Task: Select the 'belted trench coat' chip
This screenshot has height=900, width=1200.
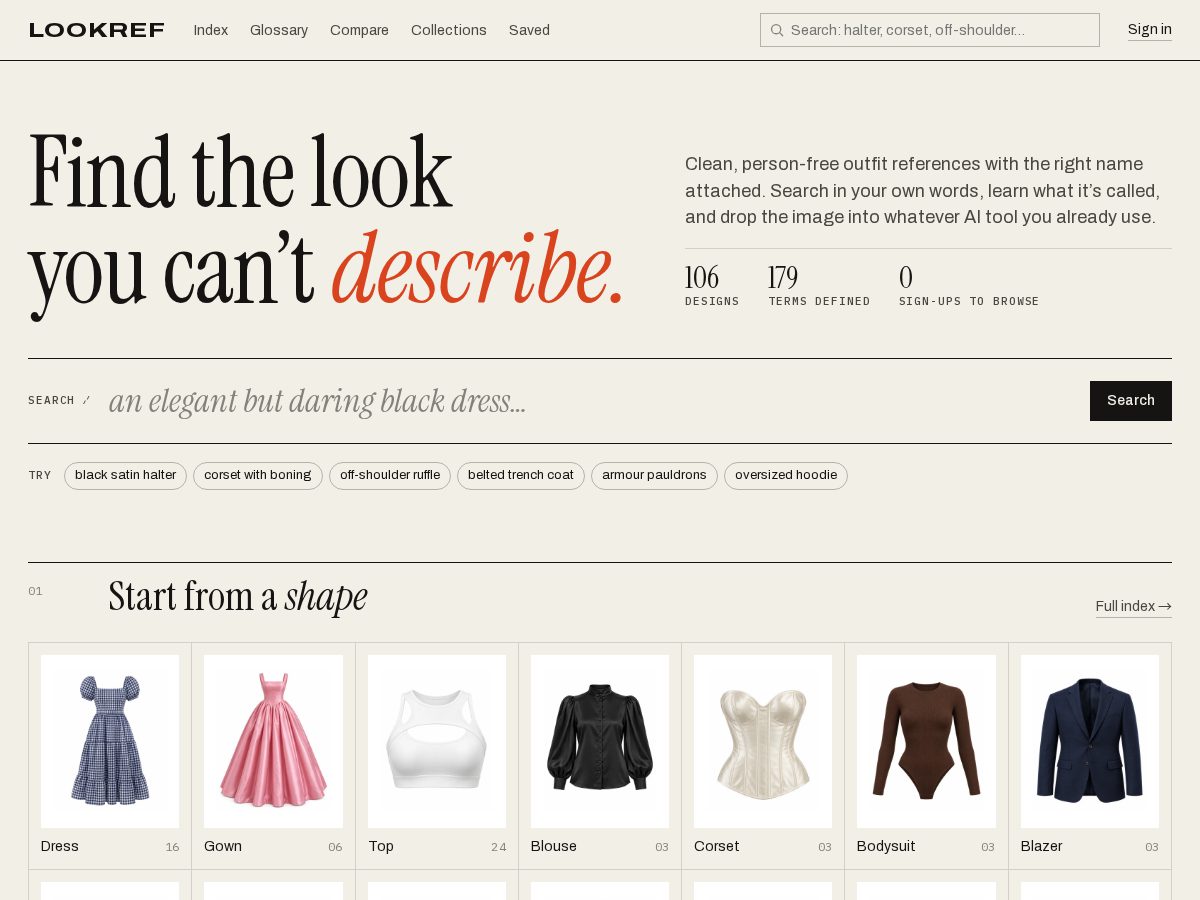Action: [521, 476]
